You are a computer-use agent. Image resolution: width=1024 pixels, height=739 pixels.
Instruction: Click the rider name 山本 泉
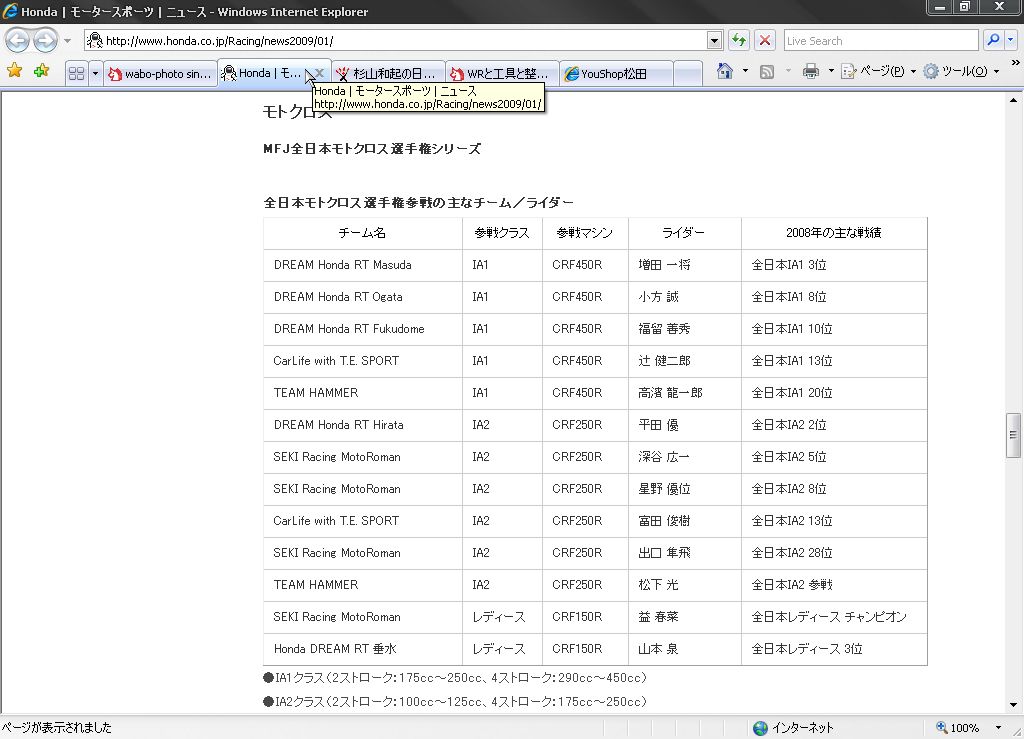point(658,649)
